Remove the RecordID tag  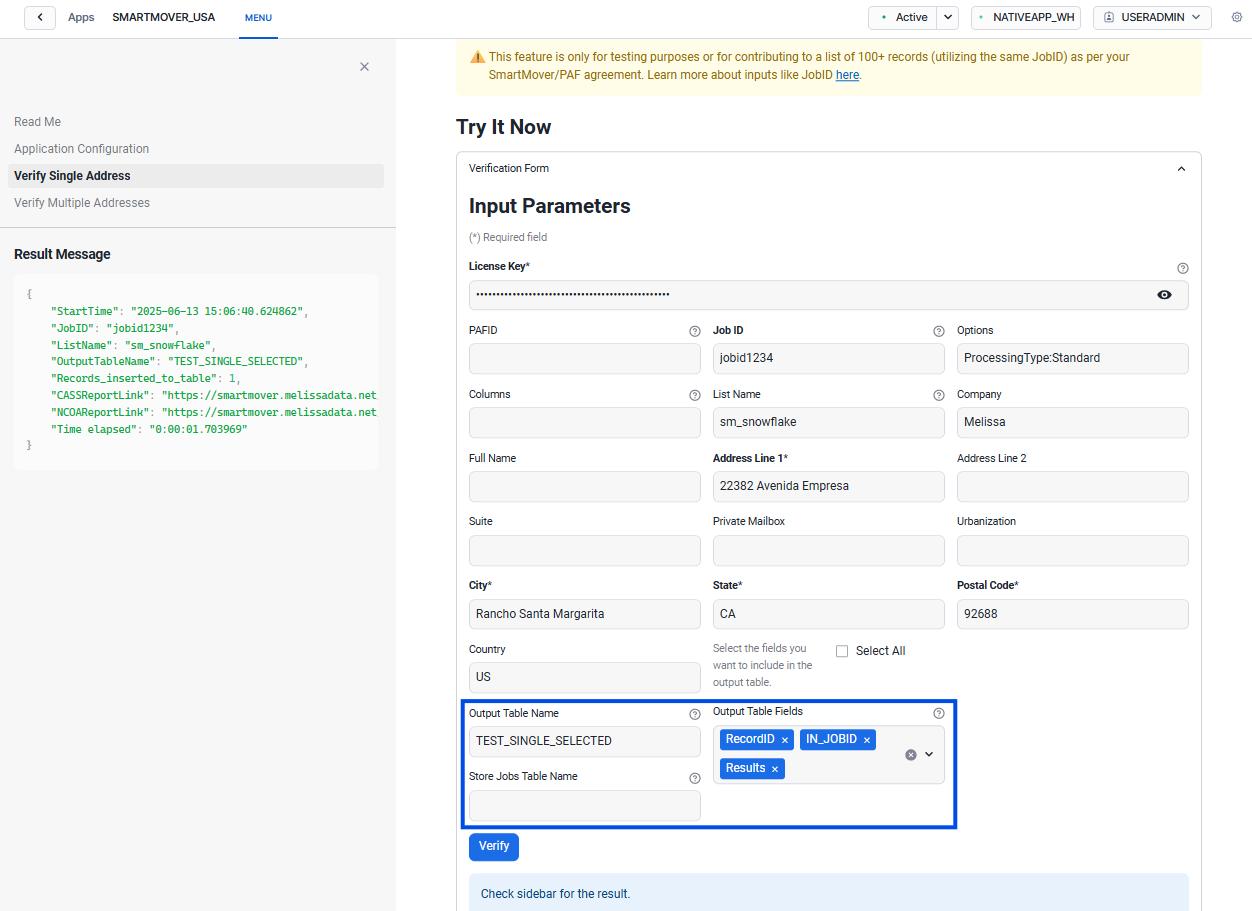point(785,740)
